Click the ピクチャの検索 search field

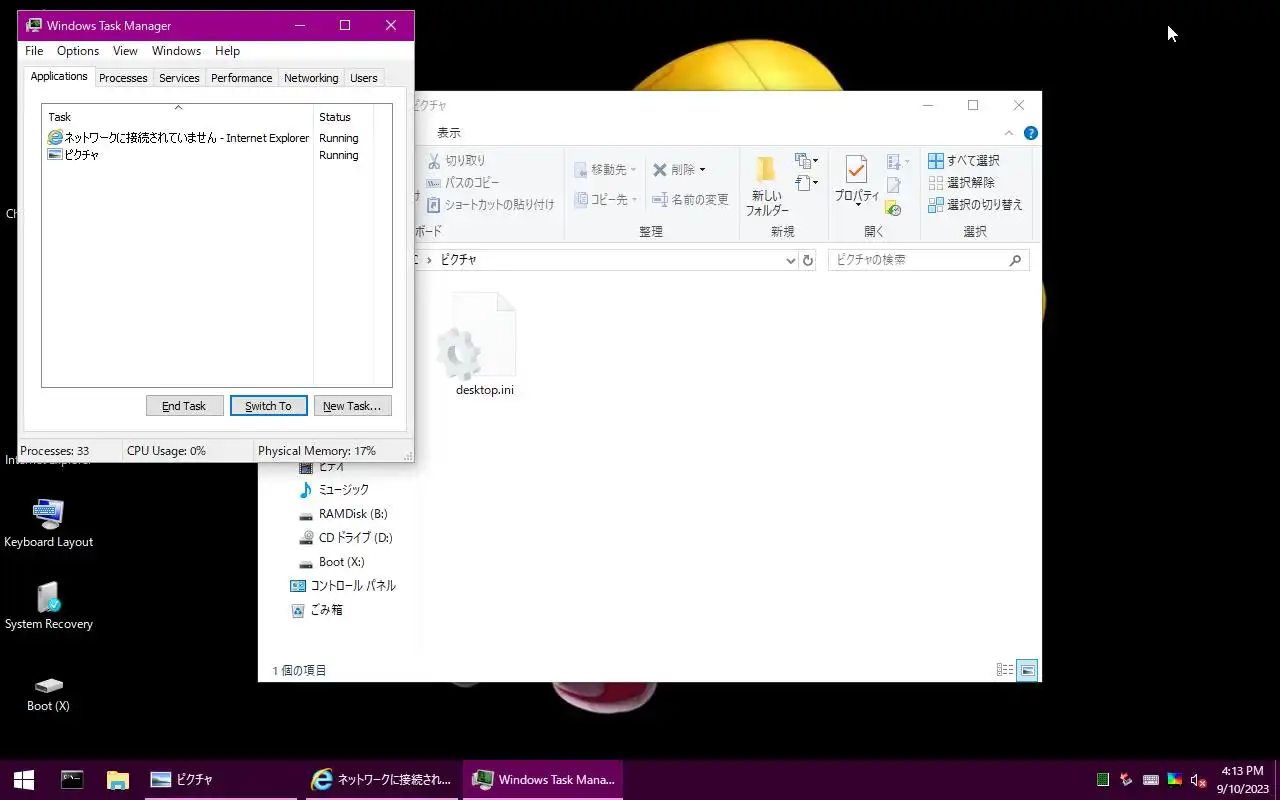928,260
